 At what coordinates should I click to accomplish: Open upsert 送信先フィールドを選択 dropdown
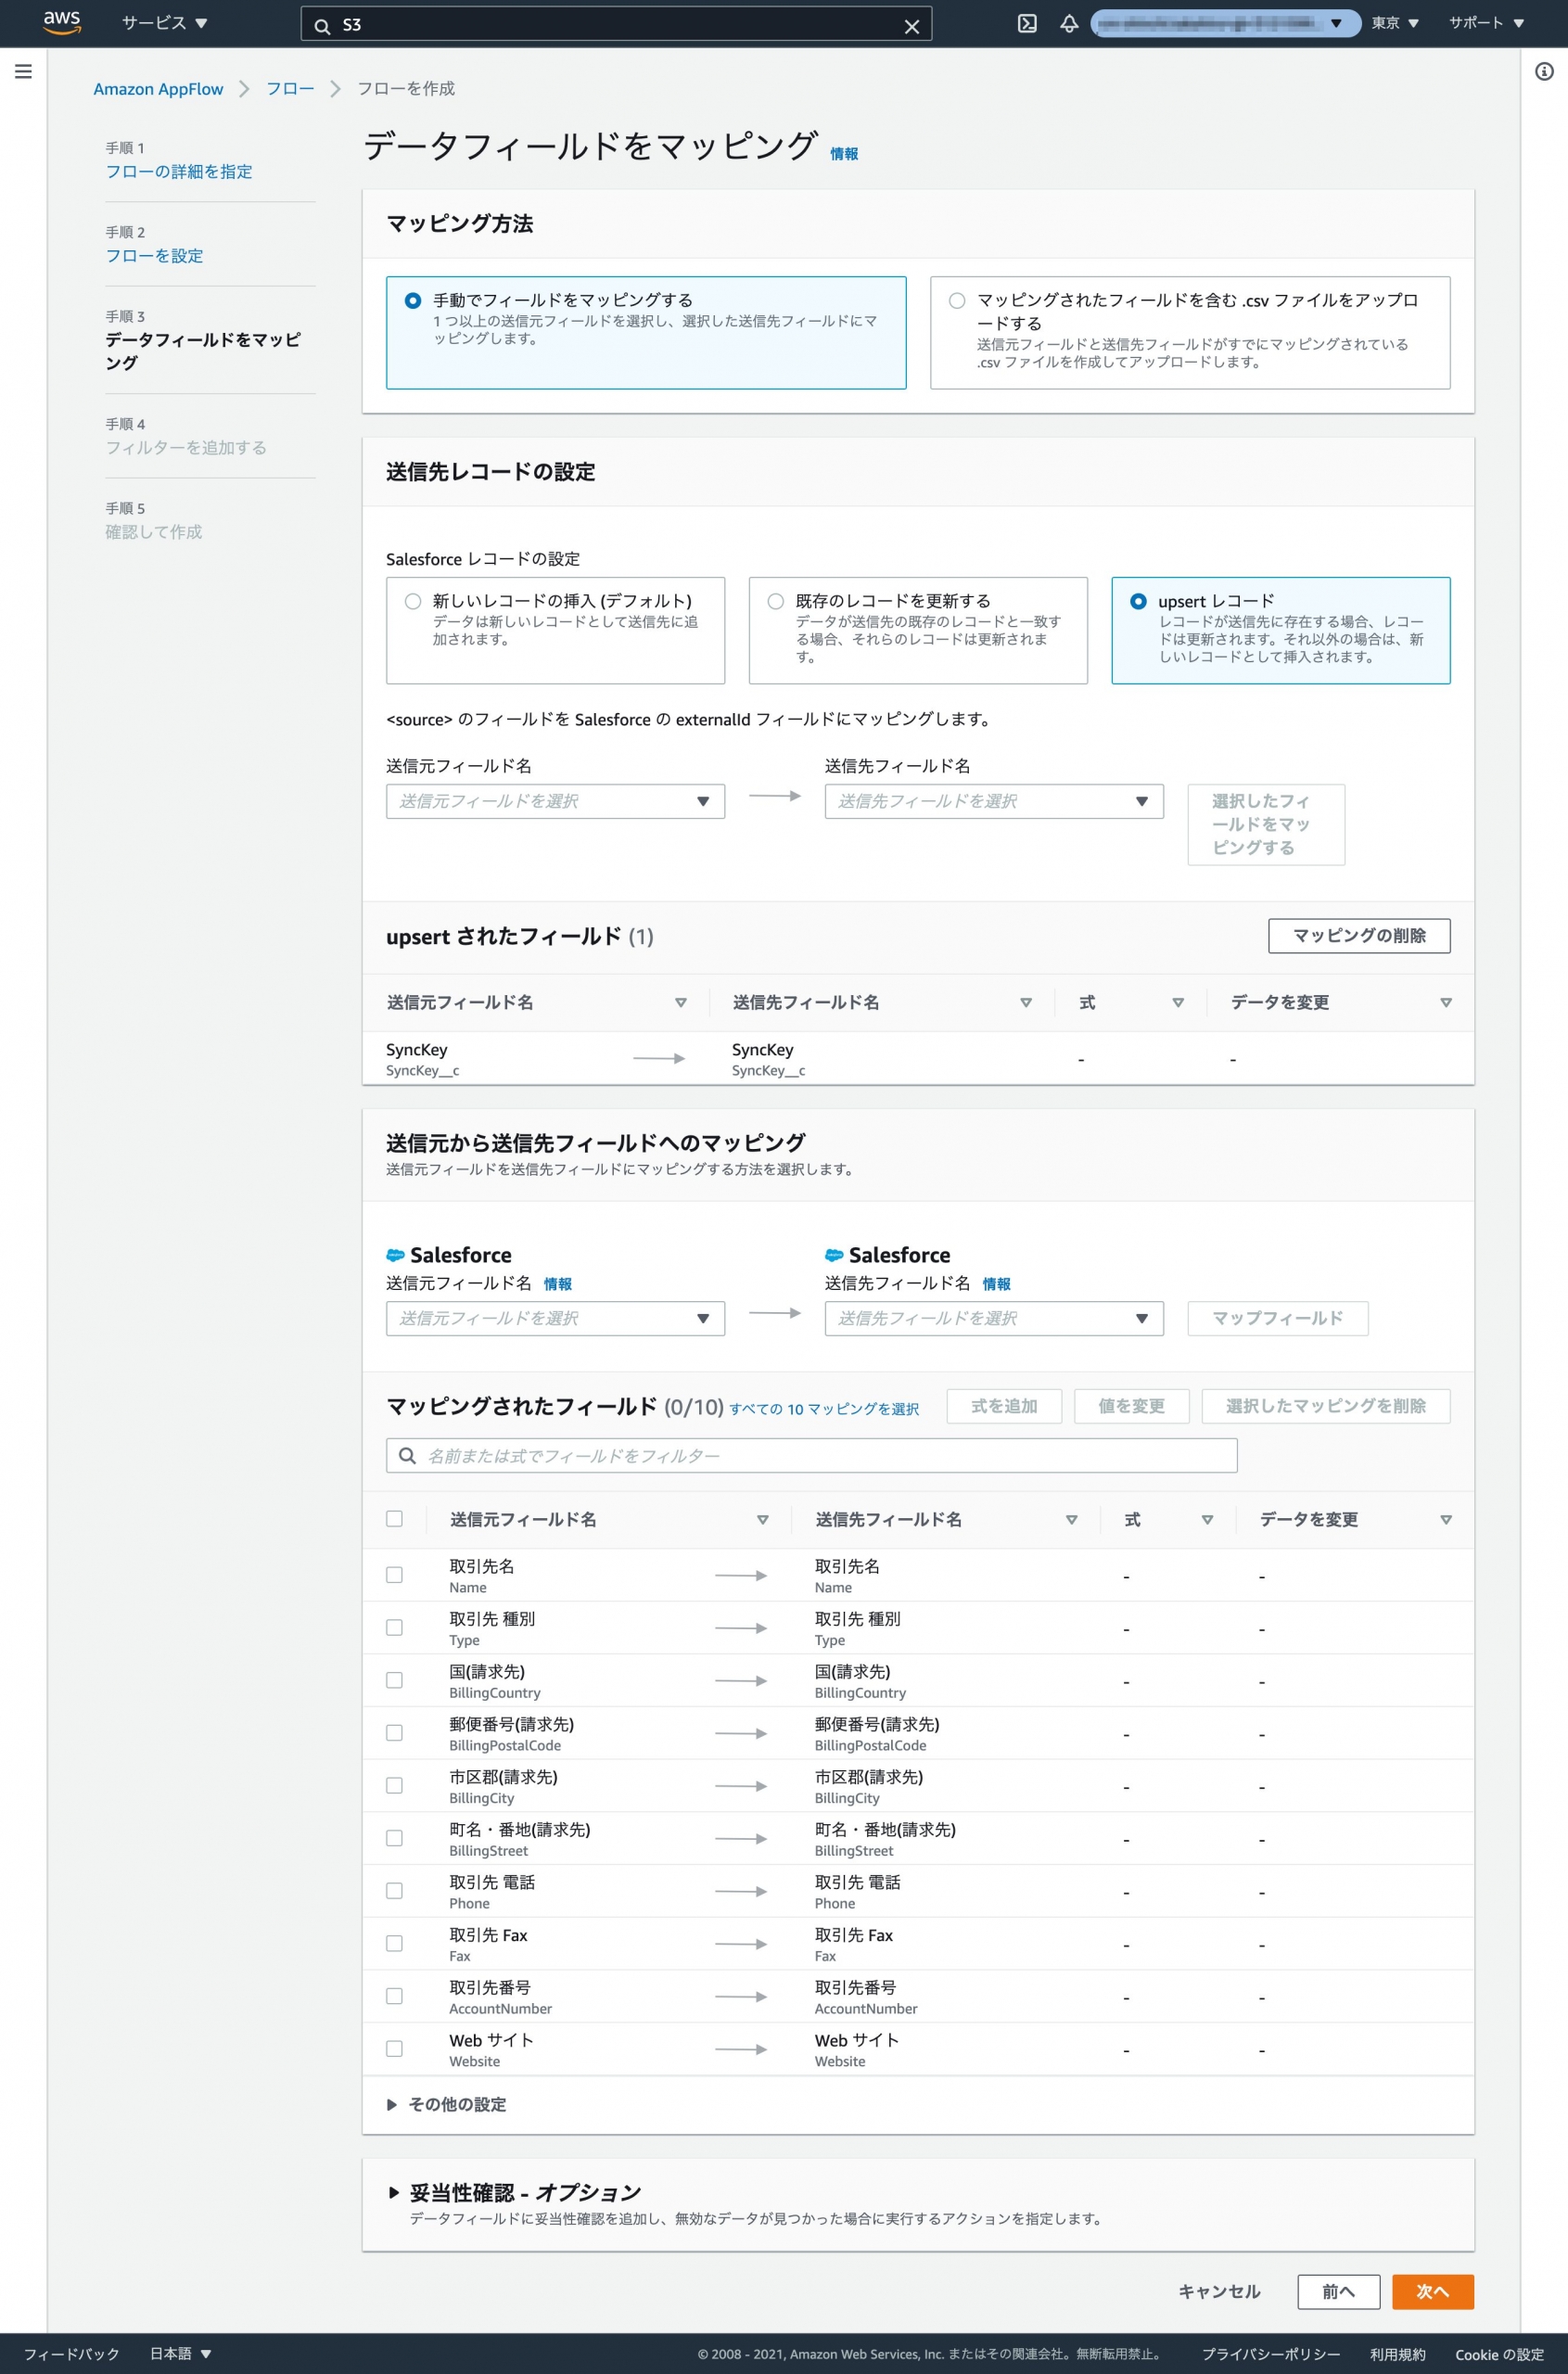[994, 801]
